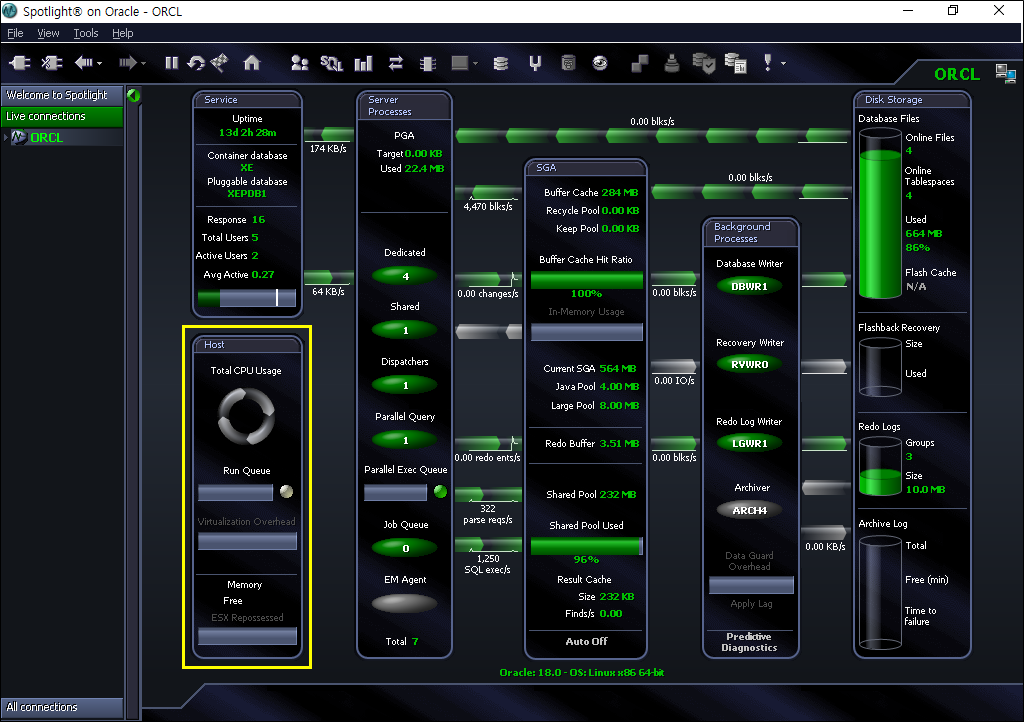
Task: Click the DBWR1 Database Writer button
Action: click(749, 286)
